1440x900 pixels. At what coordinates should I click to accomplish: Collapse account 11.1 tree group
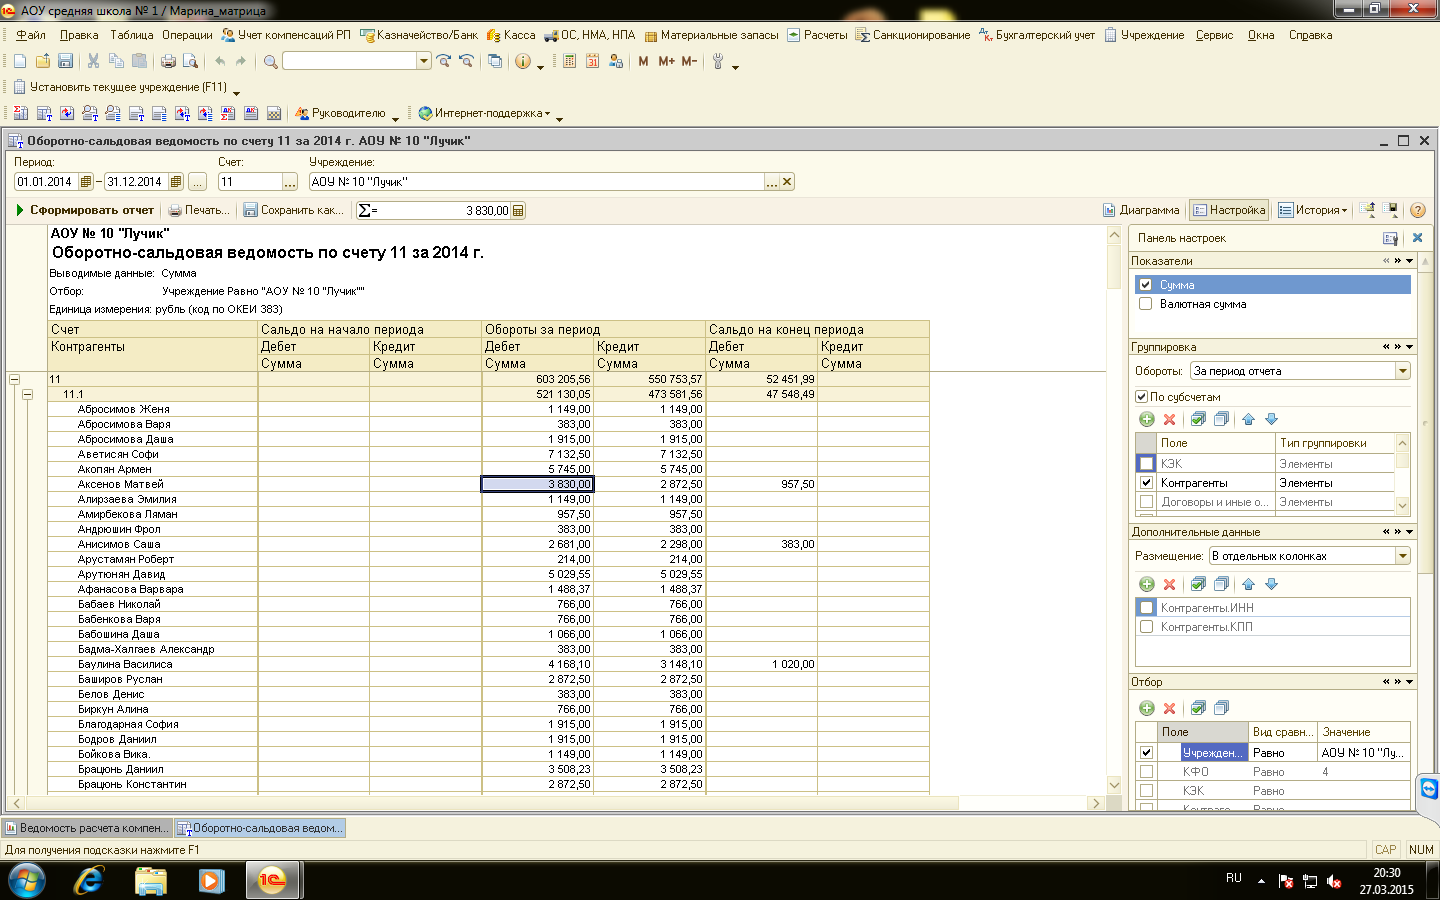coord(27,394)
